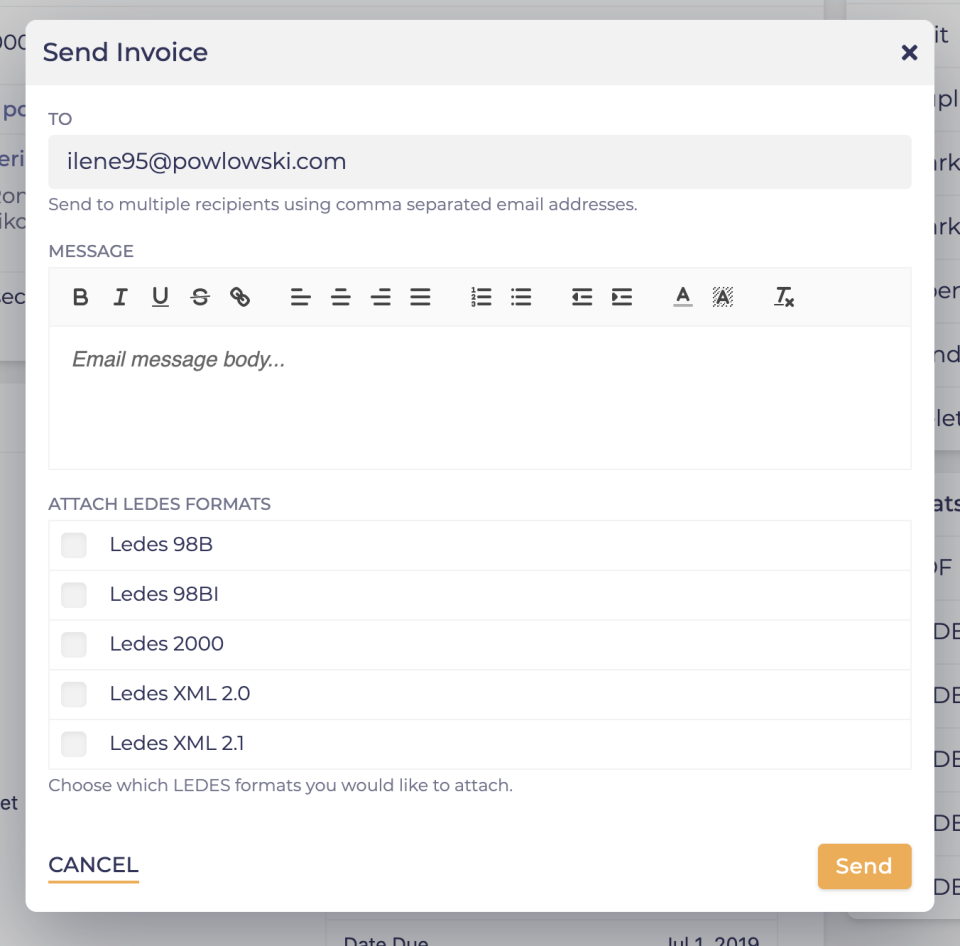Screen dimensions: 960x946
Task: Create a numbered list
Action: (x=481, y=297)
